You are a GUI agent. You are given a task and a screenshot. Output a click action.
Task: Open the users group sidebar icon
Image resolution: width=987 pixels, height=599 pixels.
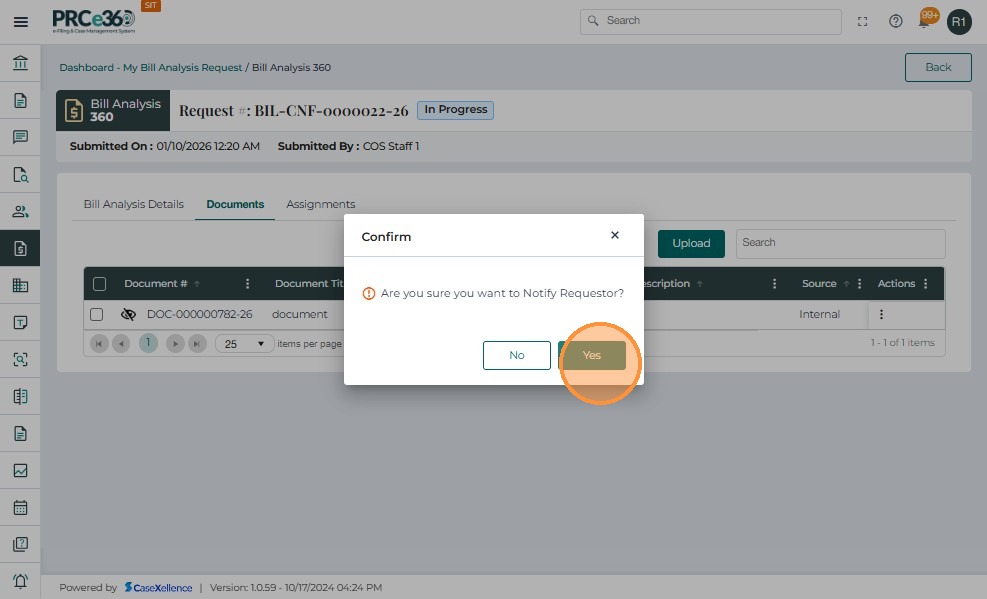20,211
